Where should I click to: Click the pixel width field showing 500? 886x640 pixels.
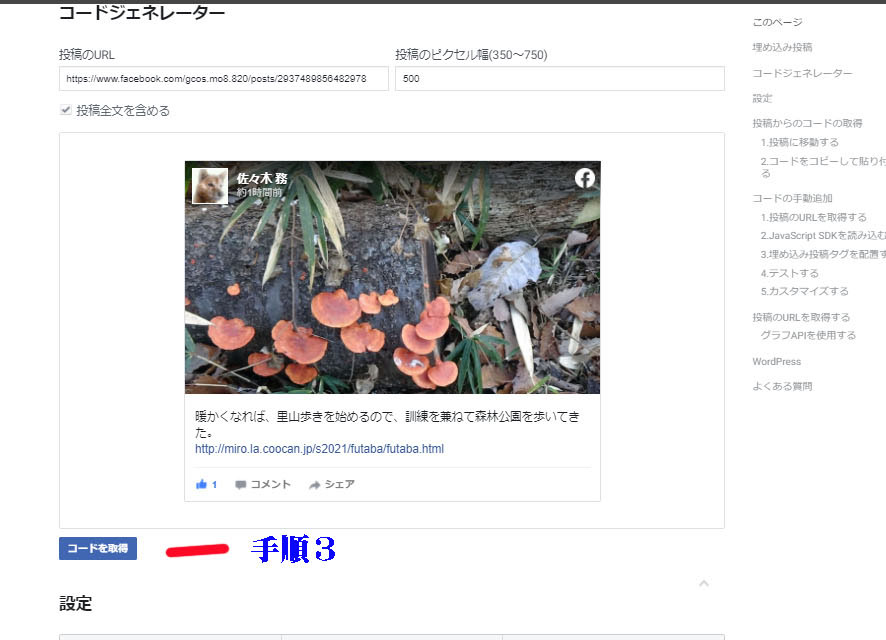(x=559, y=79)
